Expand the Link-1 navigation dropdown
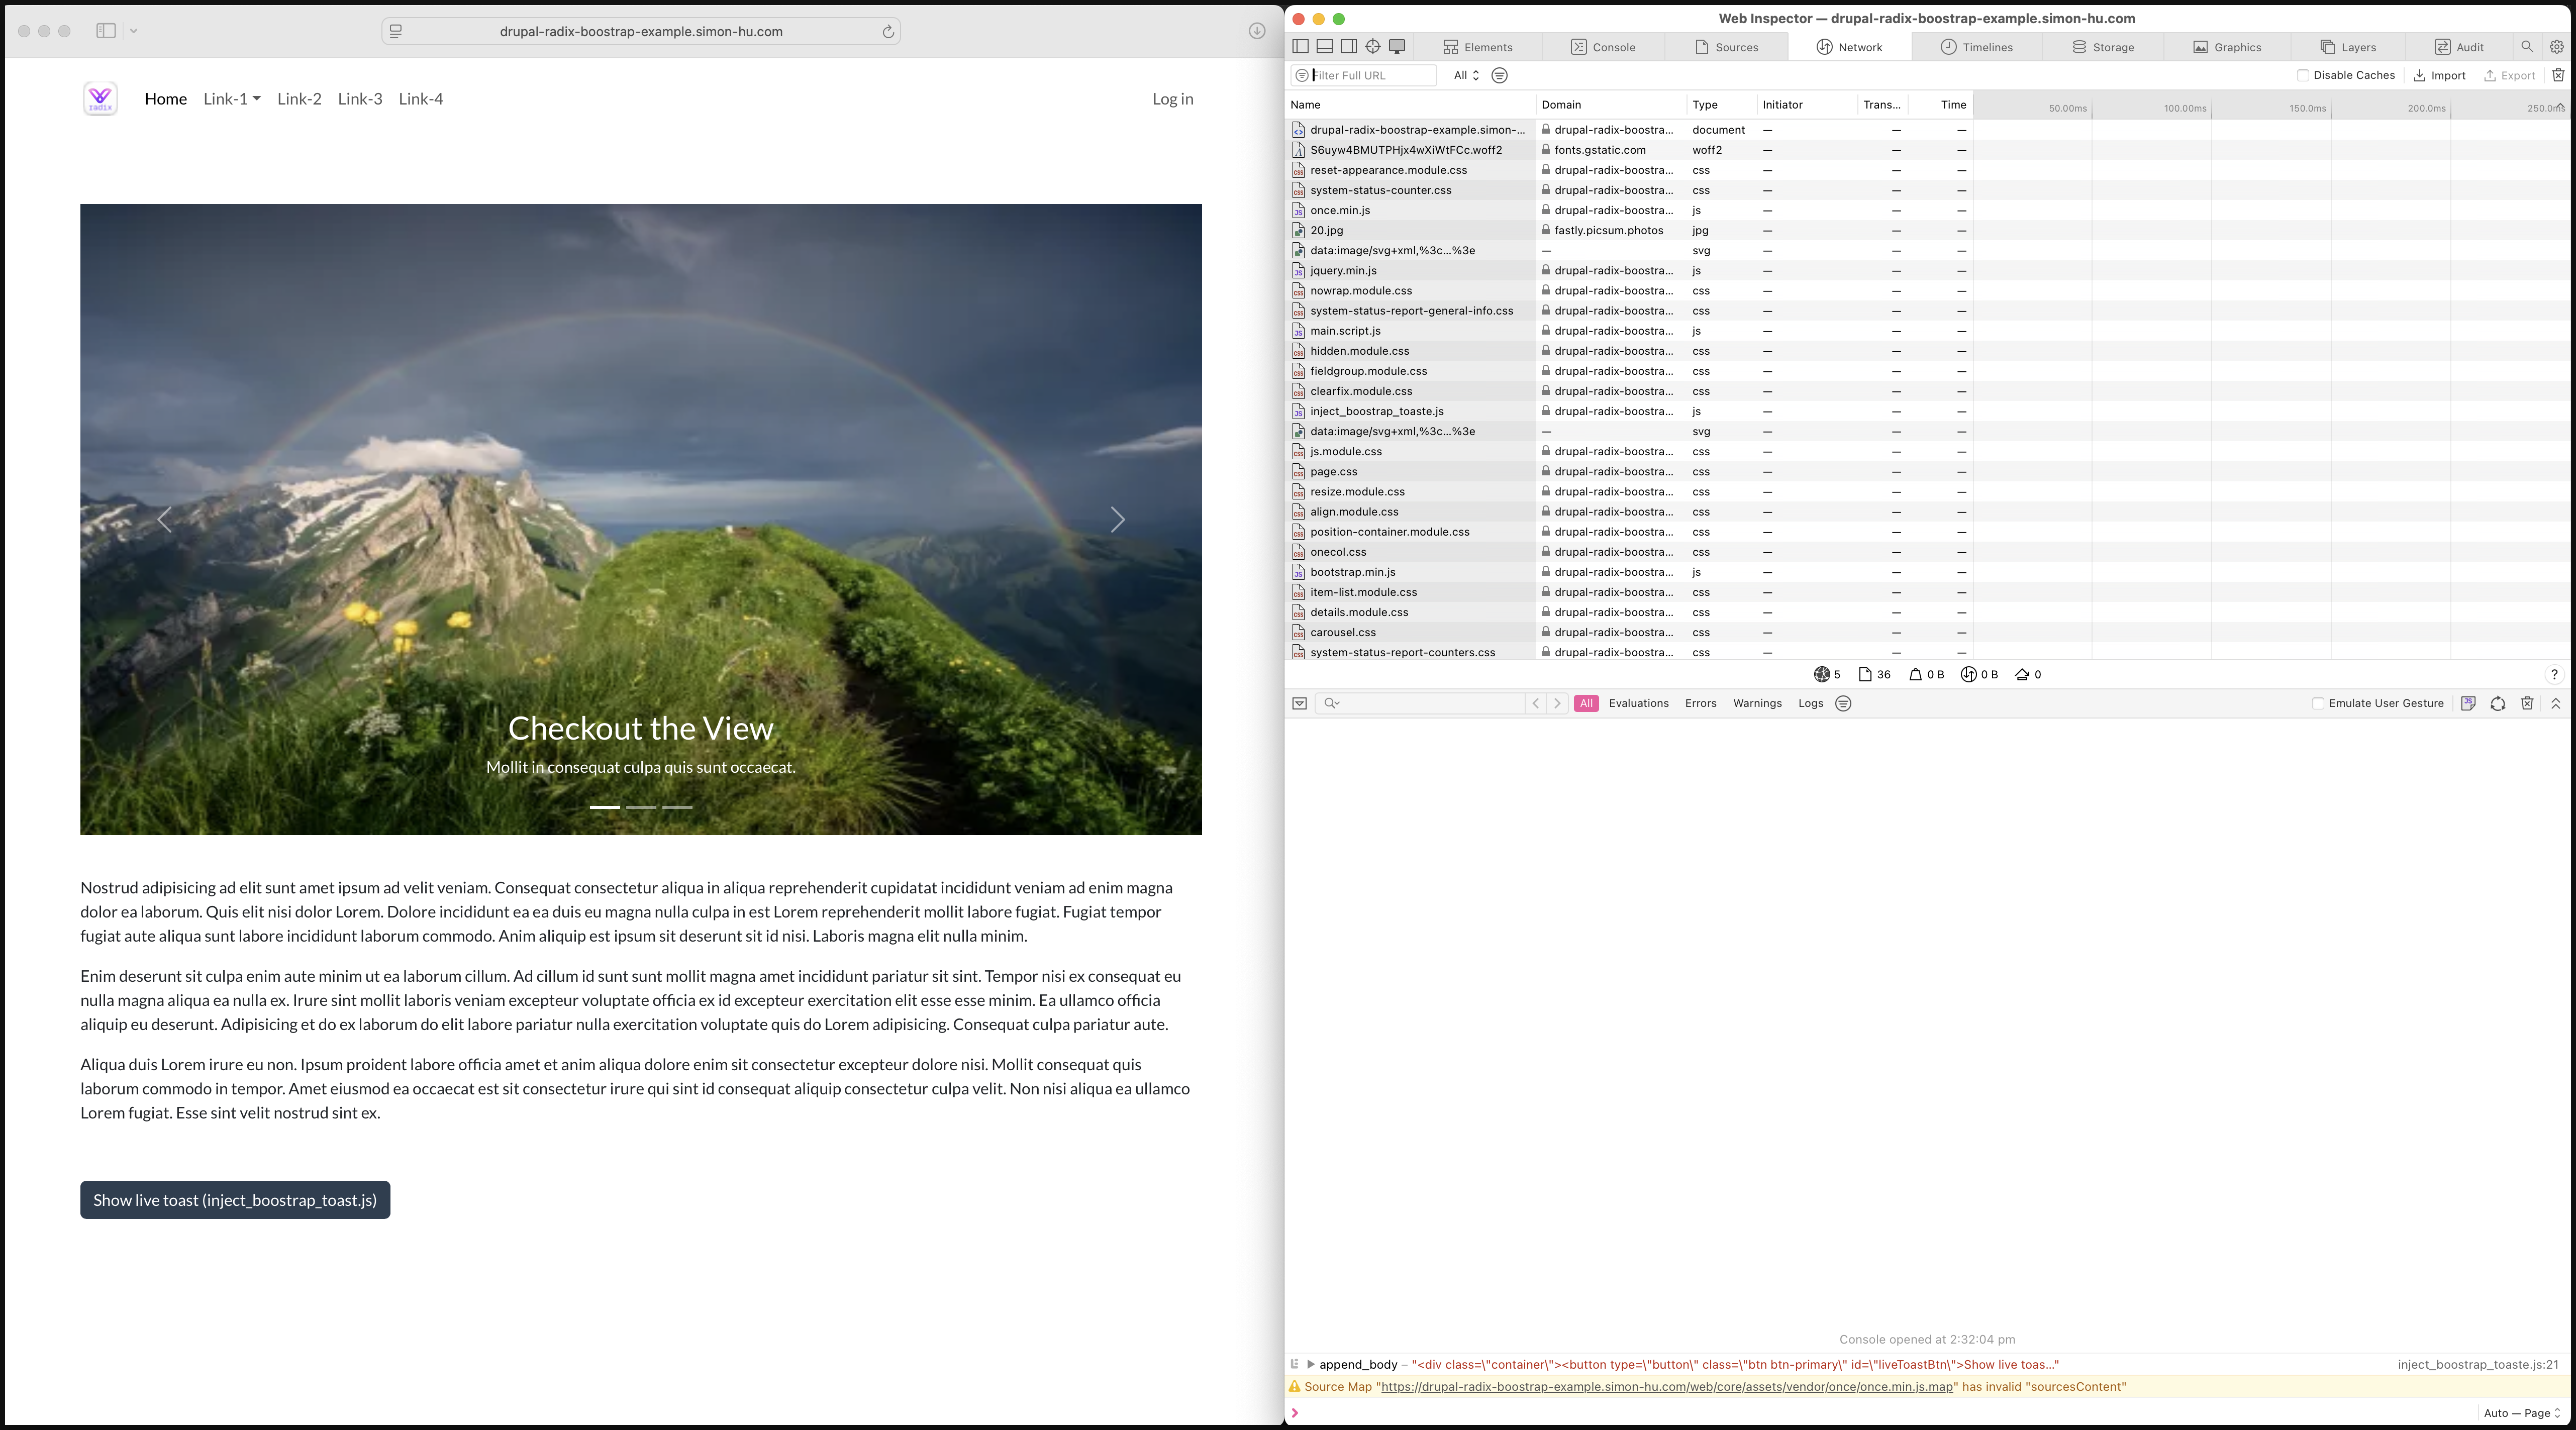This screenshot has height=1430, width=2576. (232, 99)
